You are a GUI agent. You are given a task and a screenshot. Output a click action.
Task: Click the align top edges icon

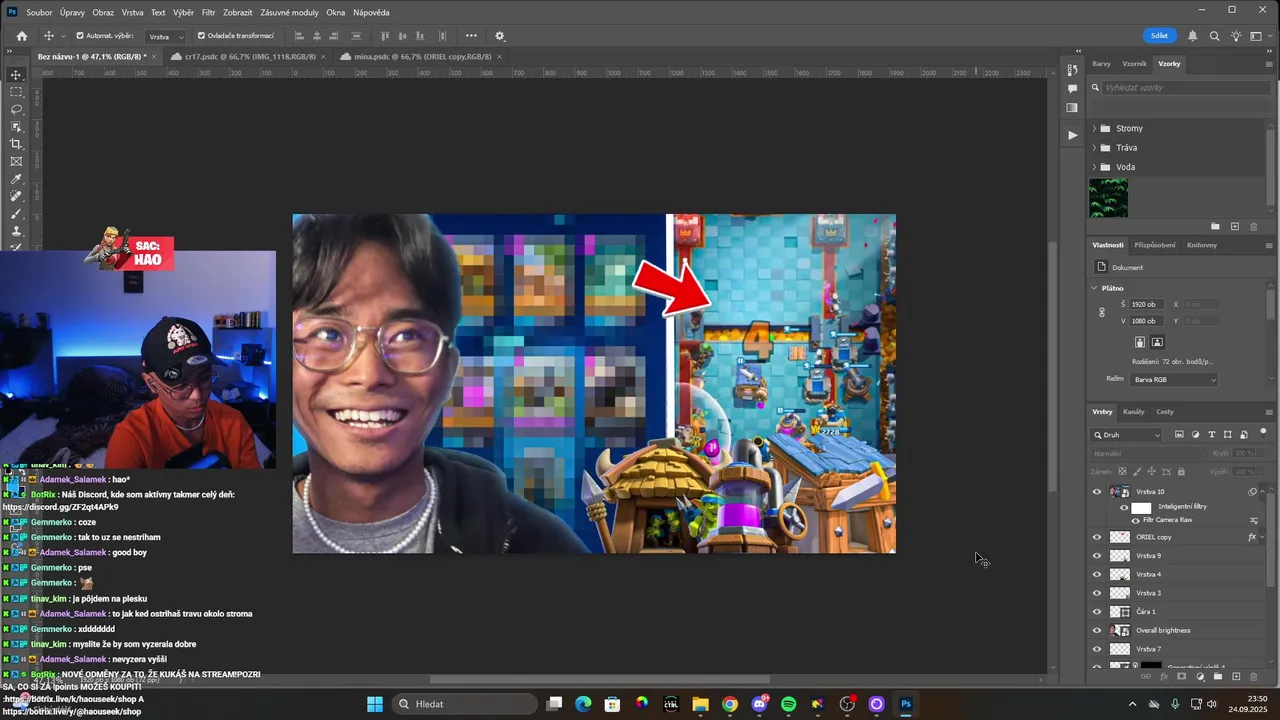click(386, 36)
